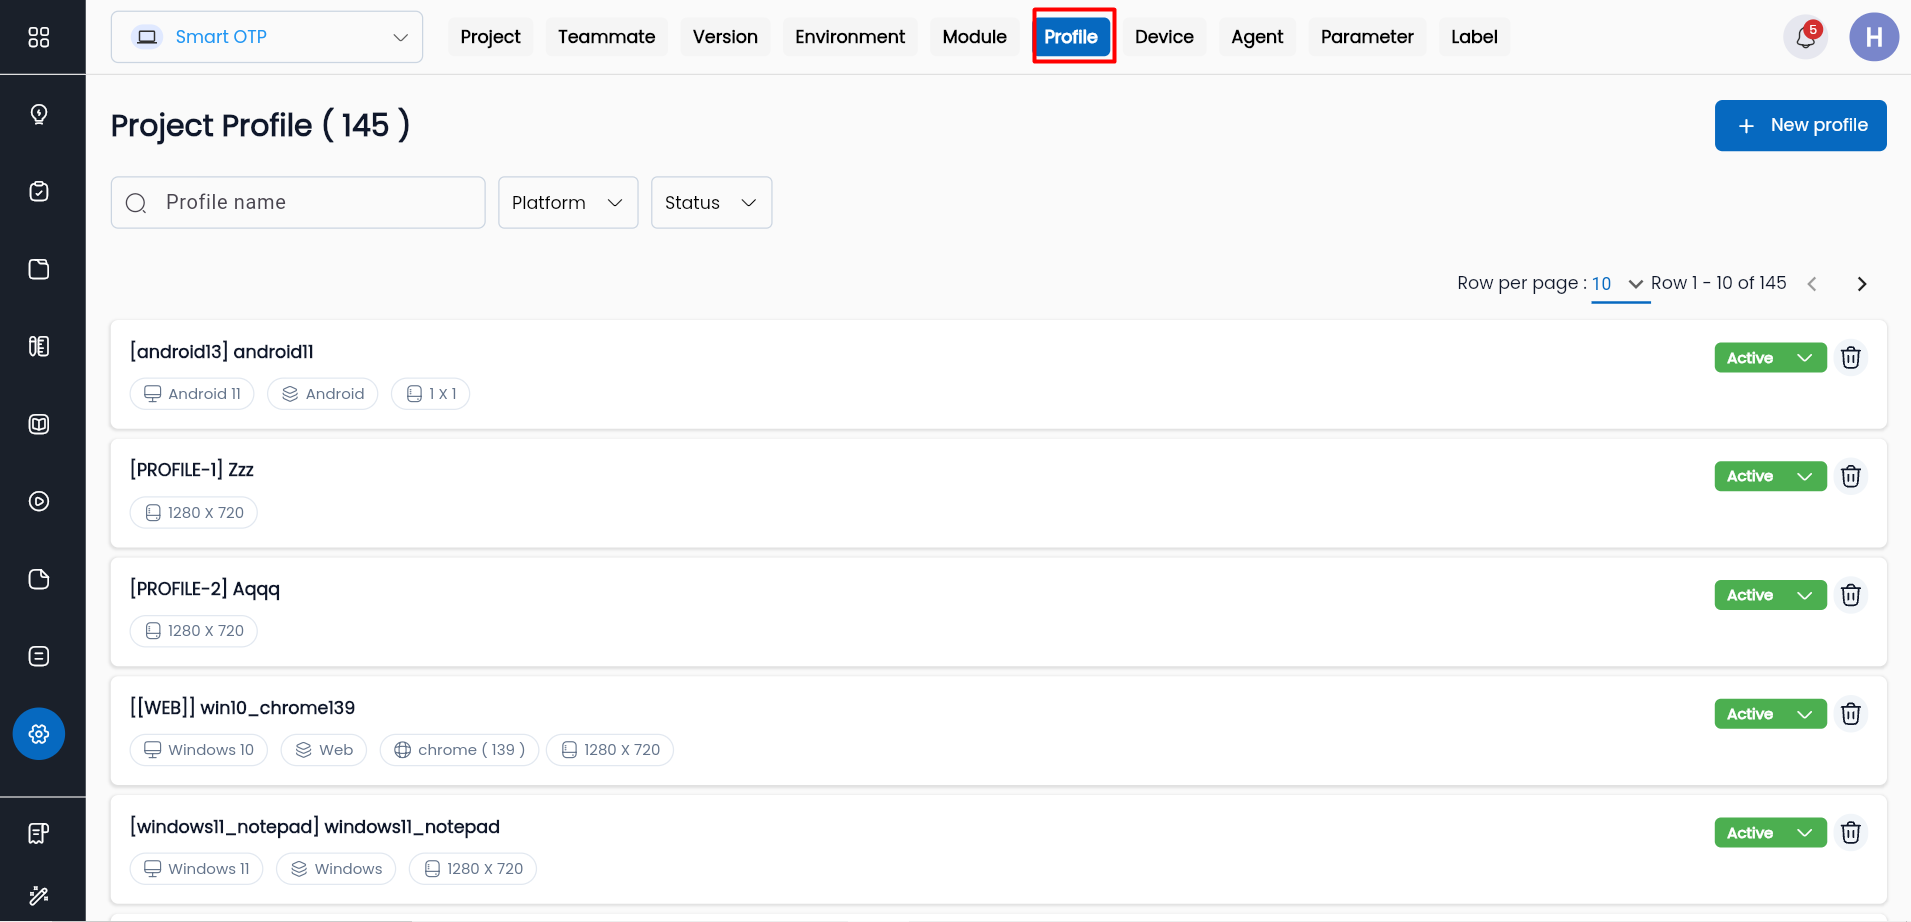Click the notification bell icon
Viewport: 1911px width, 922px height.
click(x=1805, y=38)
